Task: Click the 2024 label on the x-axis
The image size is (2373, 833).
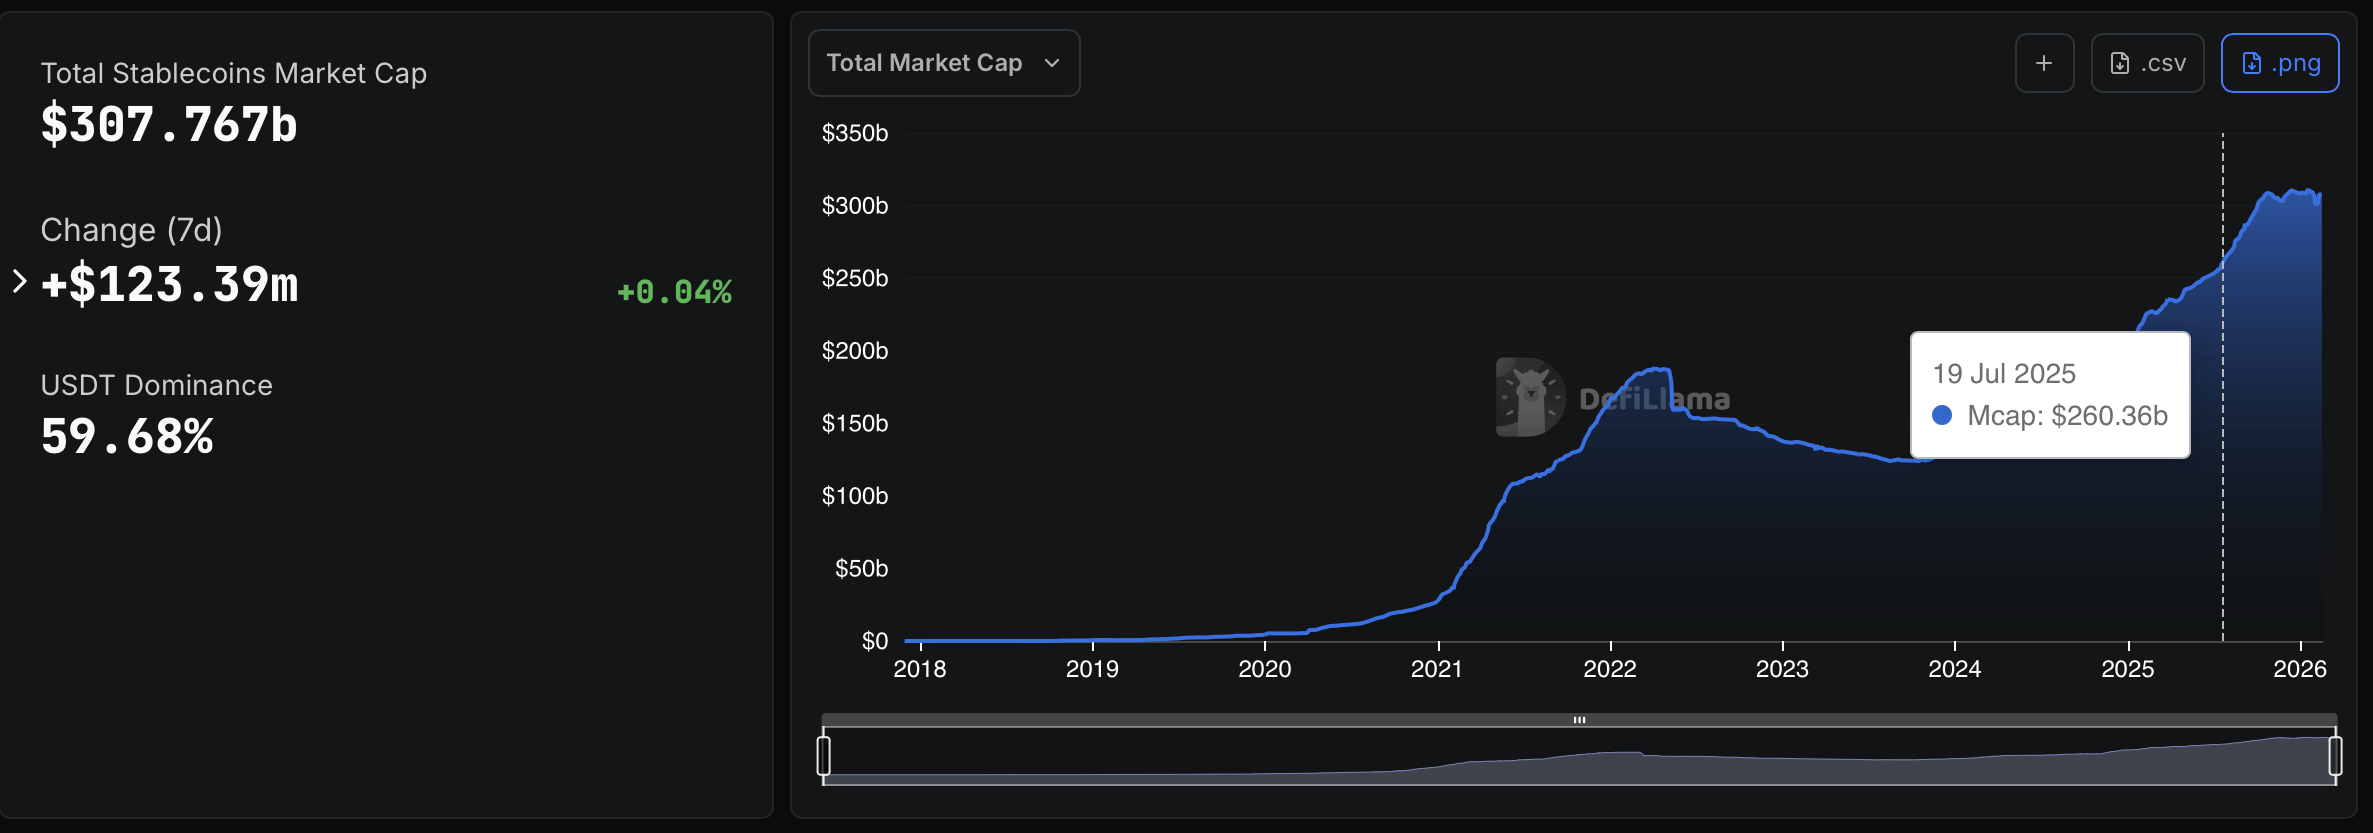Action: tap(1954, 669)
